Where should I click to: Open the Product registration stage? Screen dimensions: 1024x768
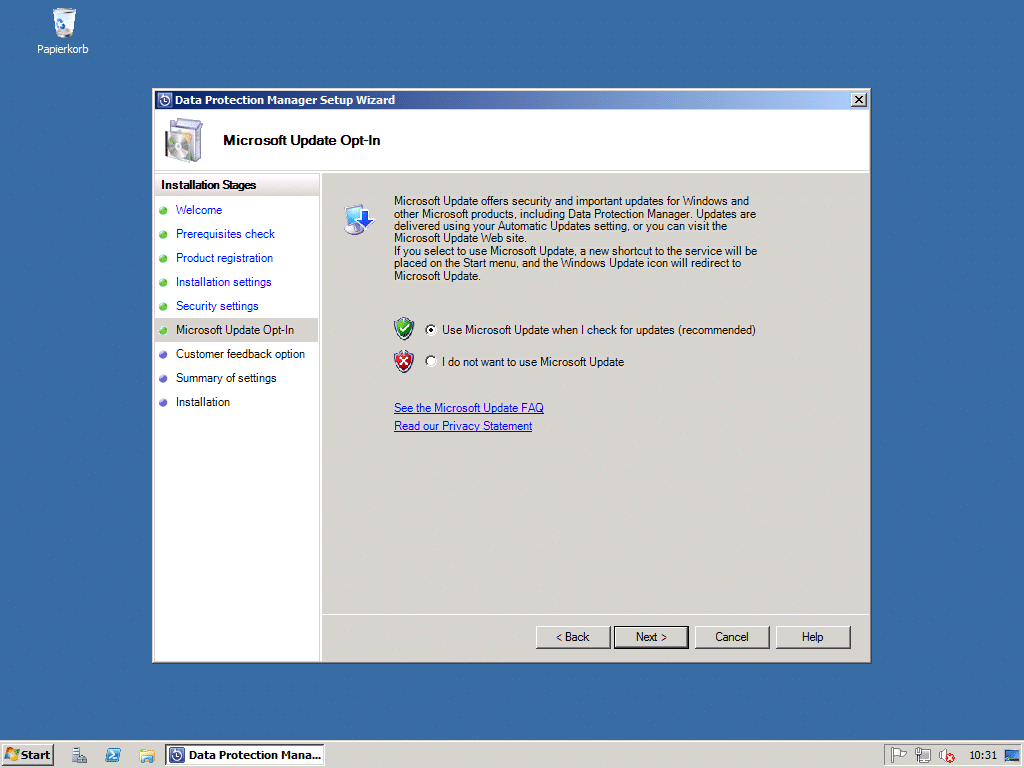point(224,258)
